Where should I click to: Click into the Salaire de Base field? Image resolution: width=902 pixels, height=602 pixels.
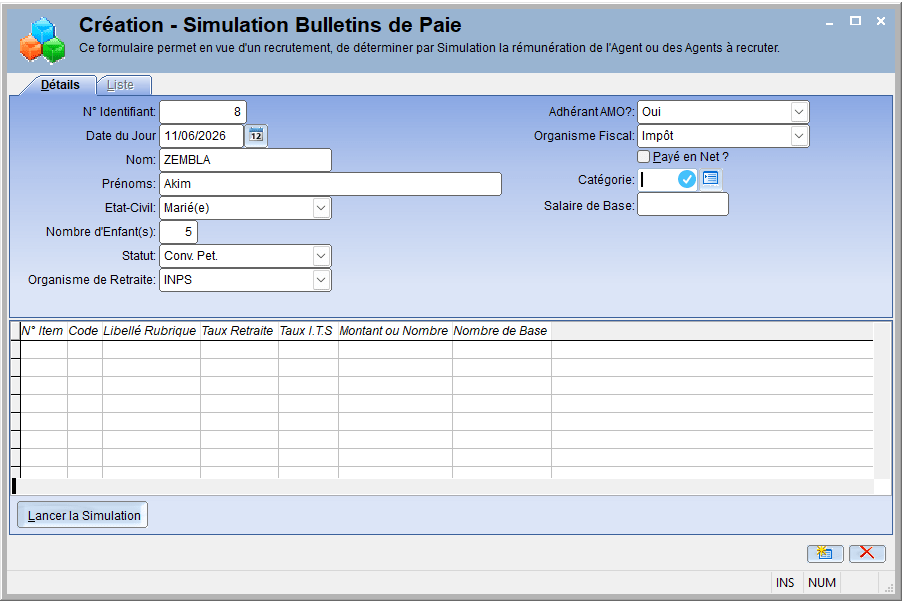(x=683, y=204)
